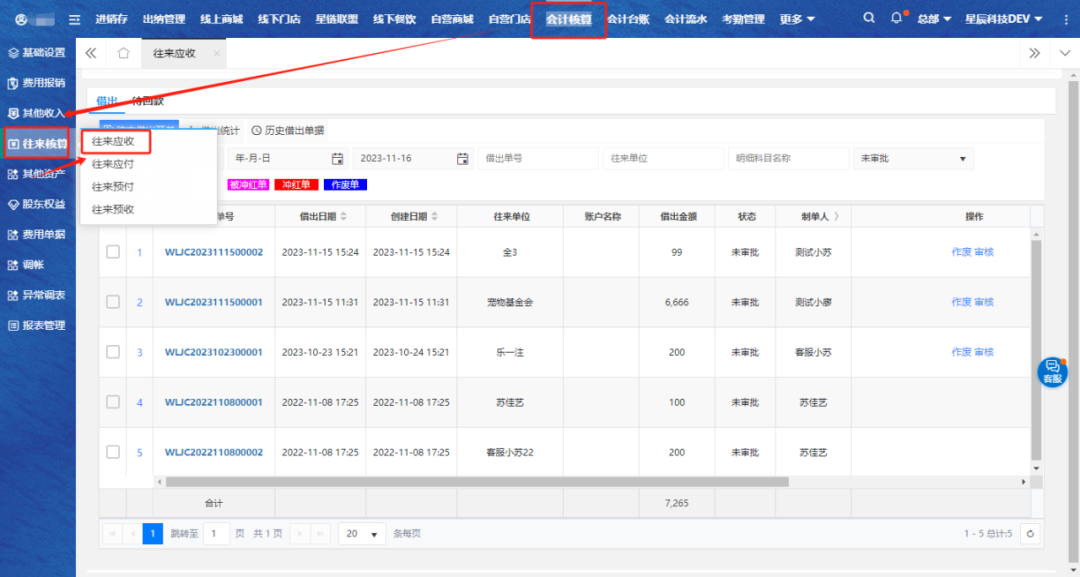The width and height of the screenshot is (1080, 577).
Task: Check the box for row WLJC2023111500002
Action: (113, 252)
